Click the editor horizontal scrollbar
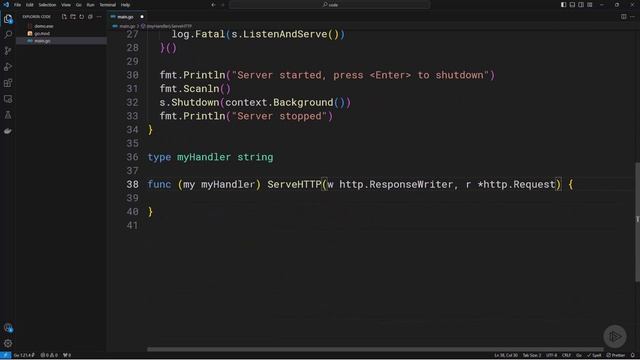This screenshot has height=360, width=640. coord(375,349)
